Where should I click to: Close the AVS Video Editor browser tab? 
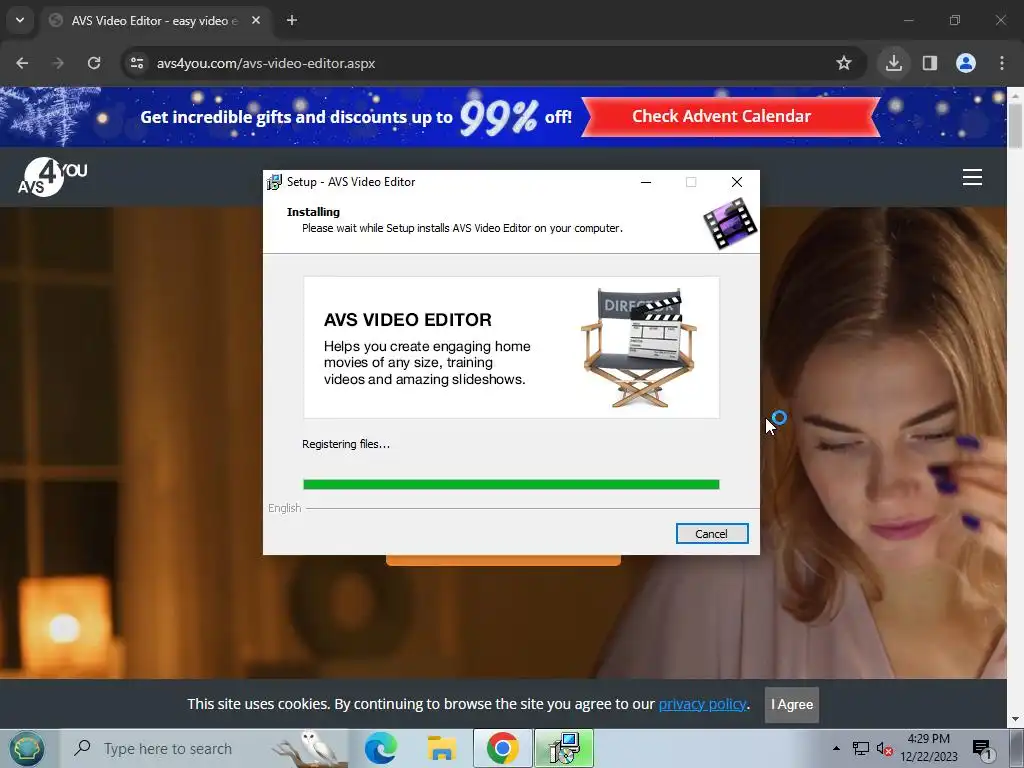(256, 20)
